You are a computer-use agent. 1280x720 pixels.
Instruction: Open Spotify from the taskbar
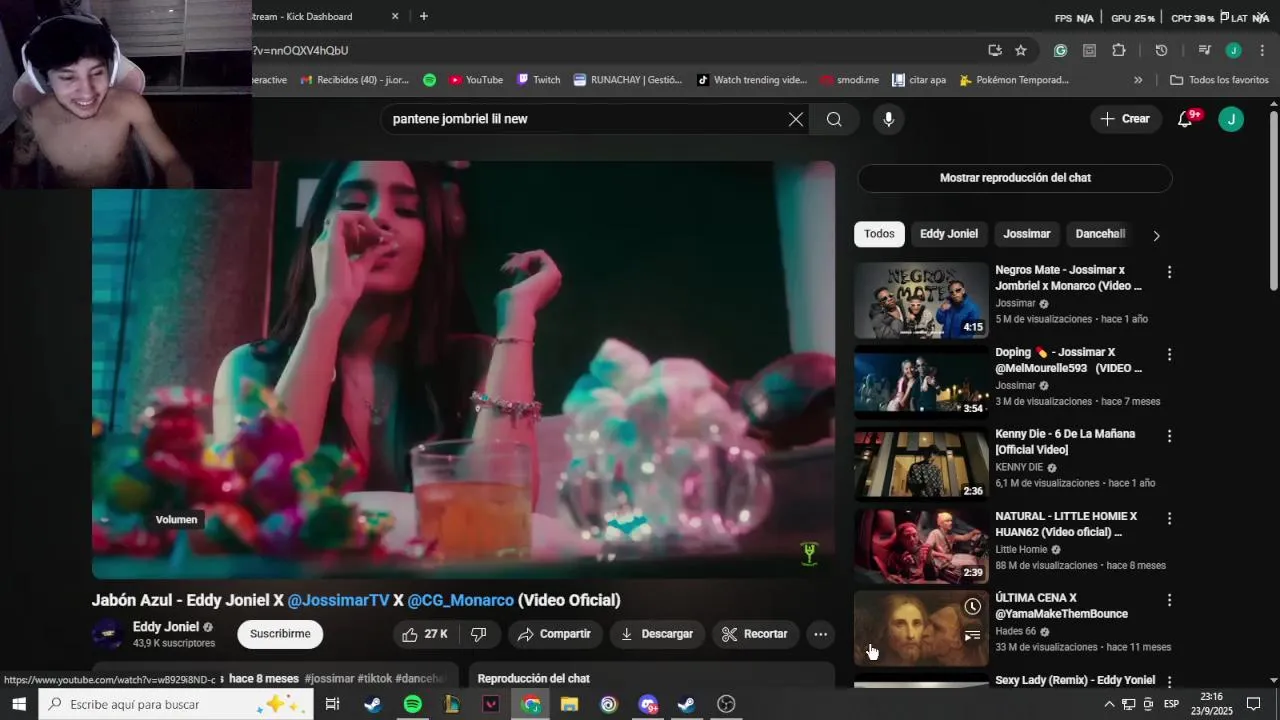[x=412, y=705]
